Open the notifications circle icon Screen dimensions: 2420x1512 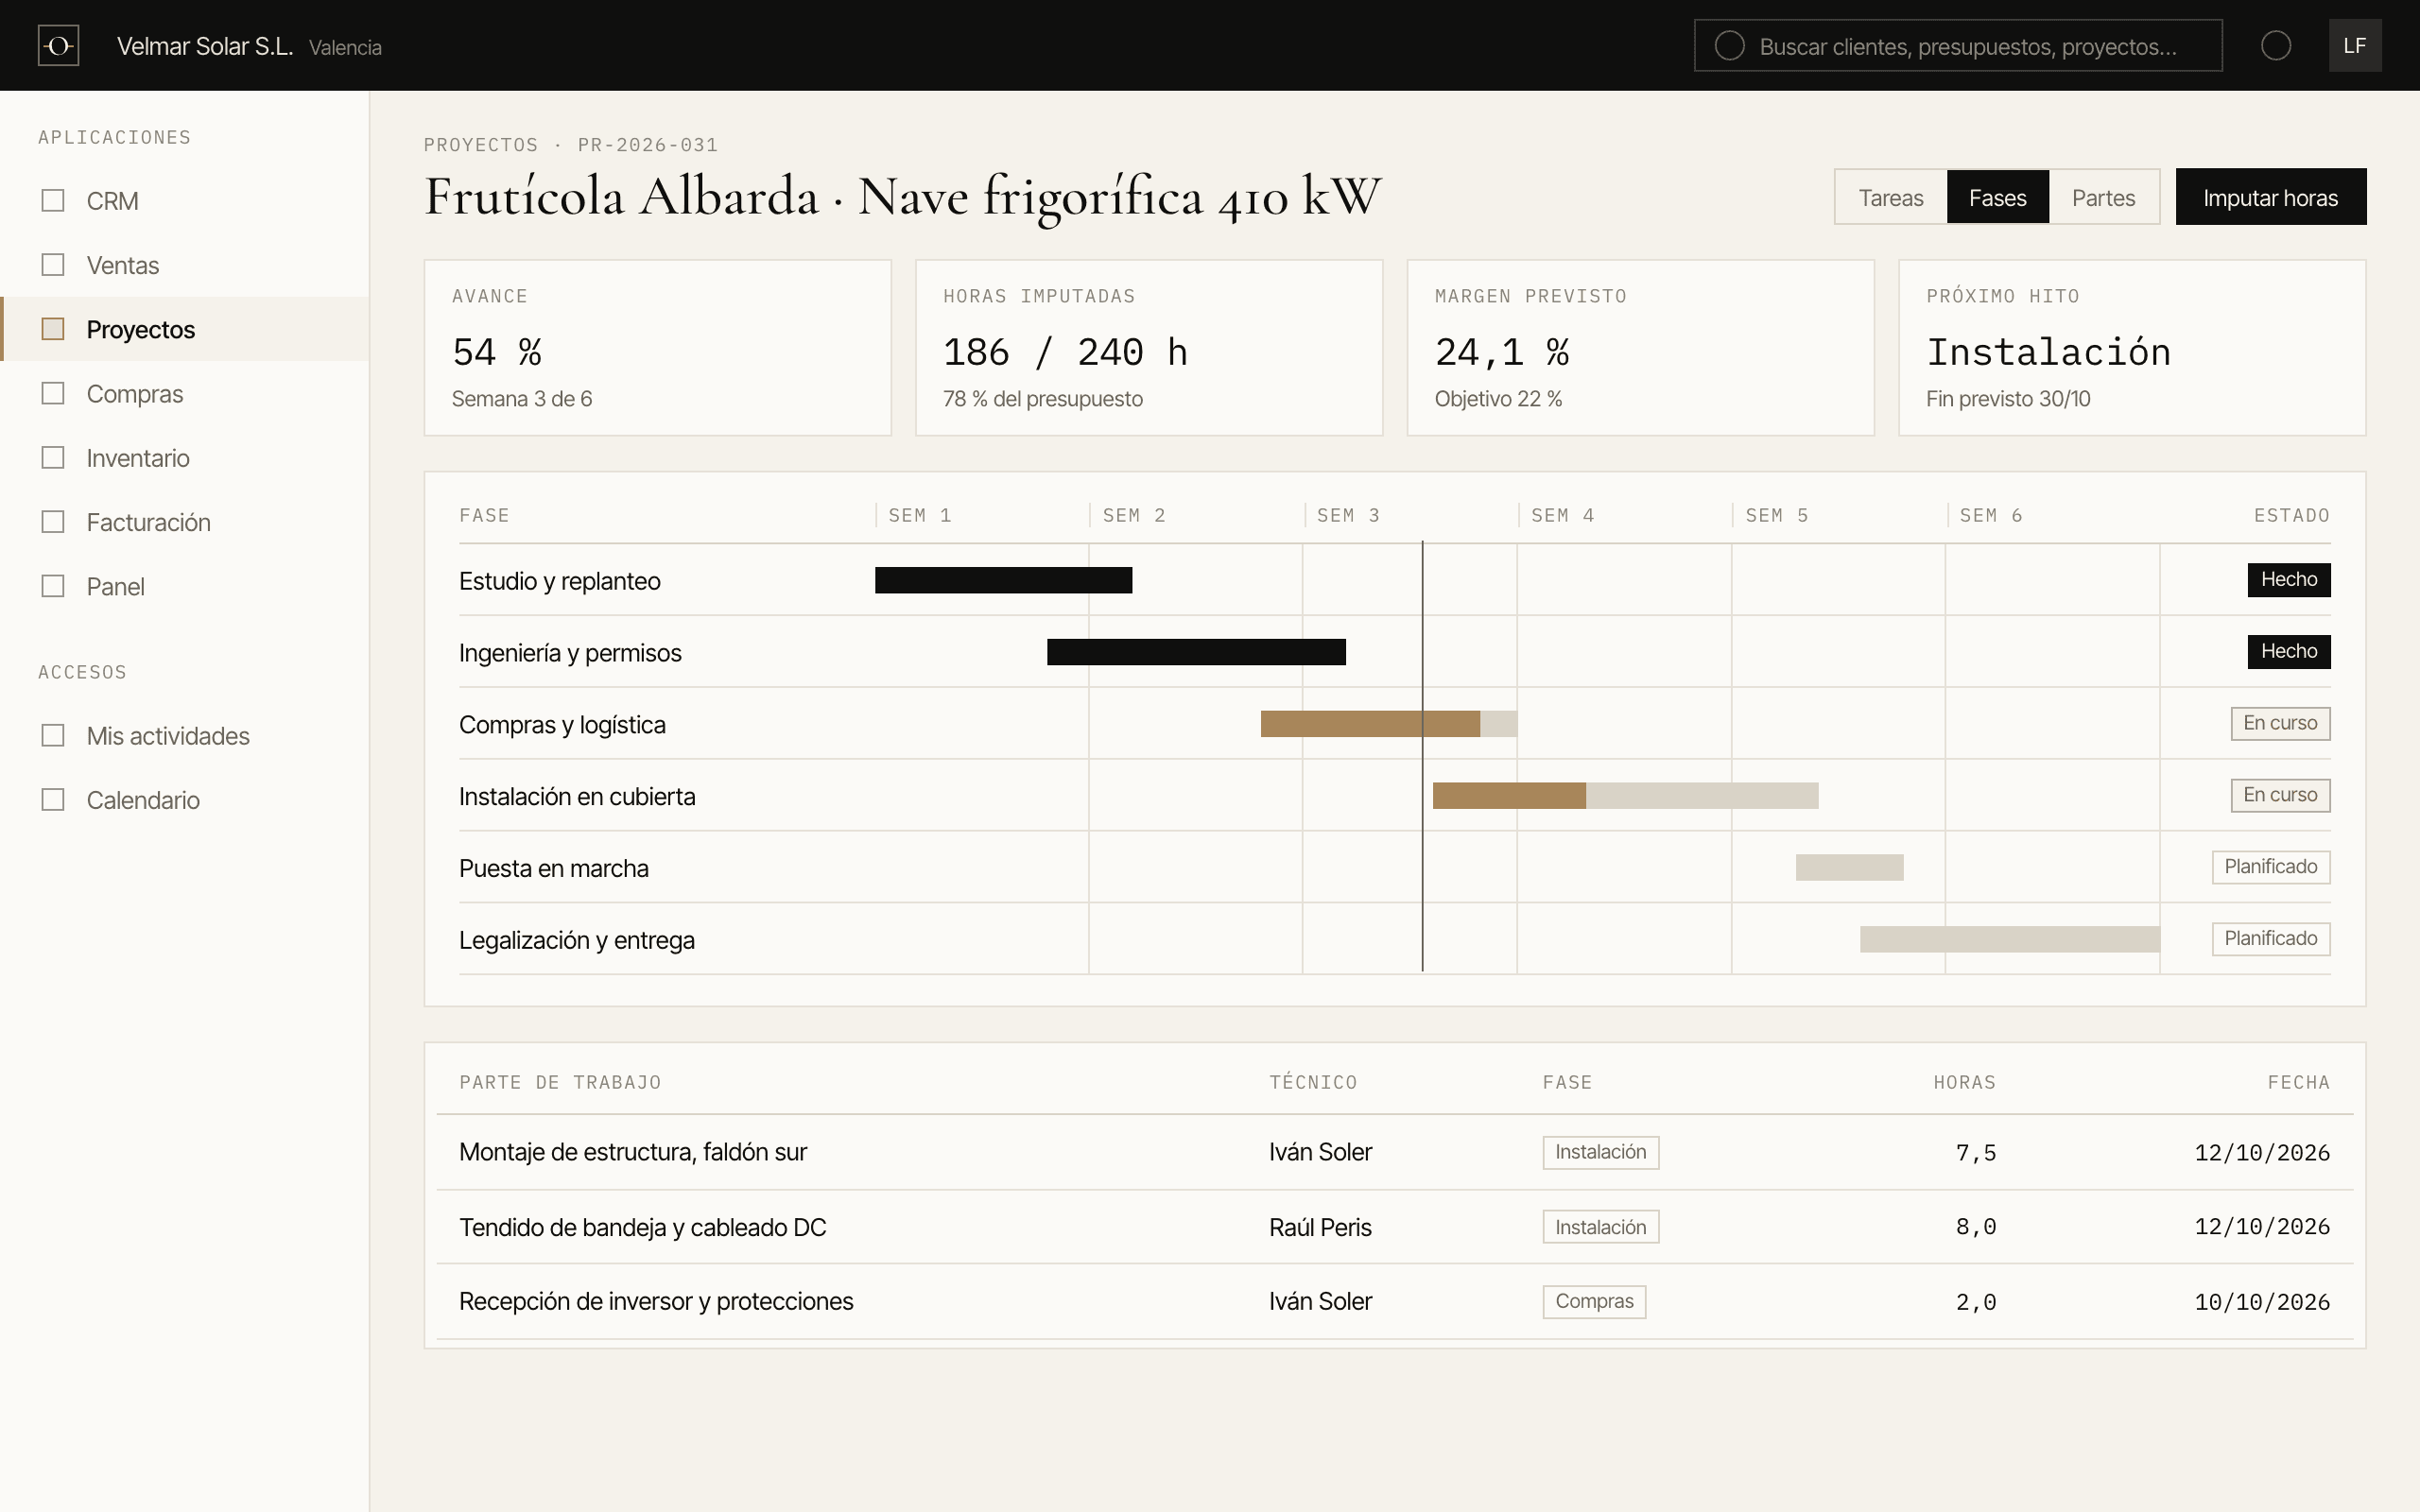(2276, 46)
